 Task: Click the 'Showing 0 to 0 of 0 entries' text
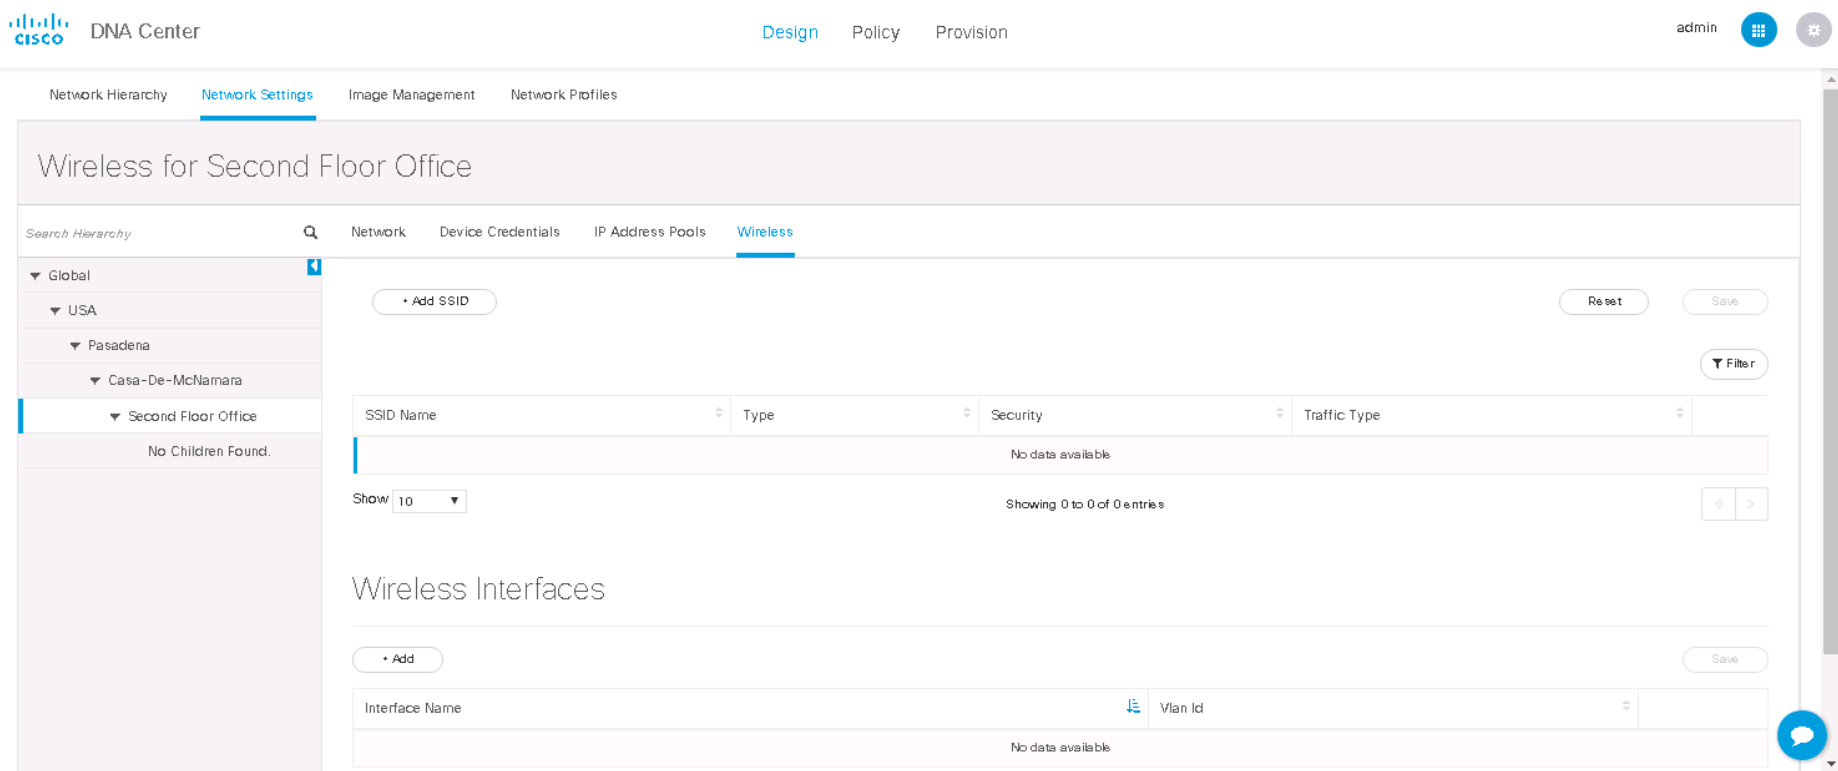[1084, 504]
